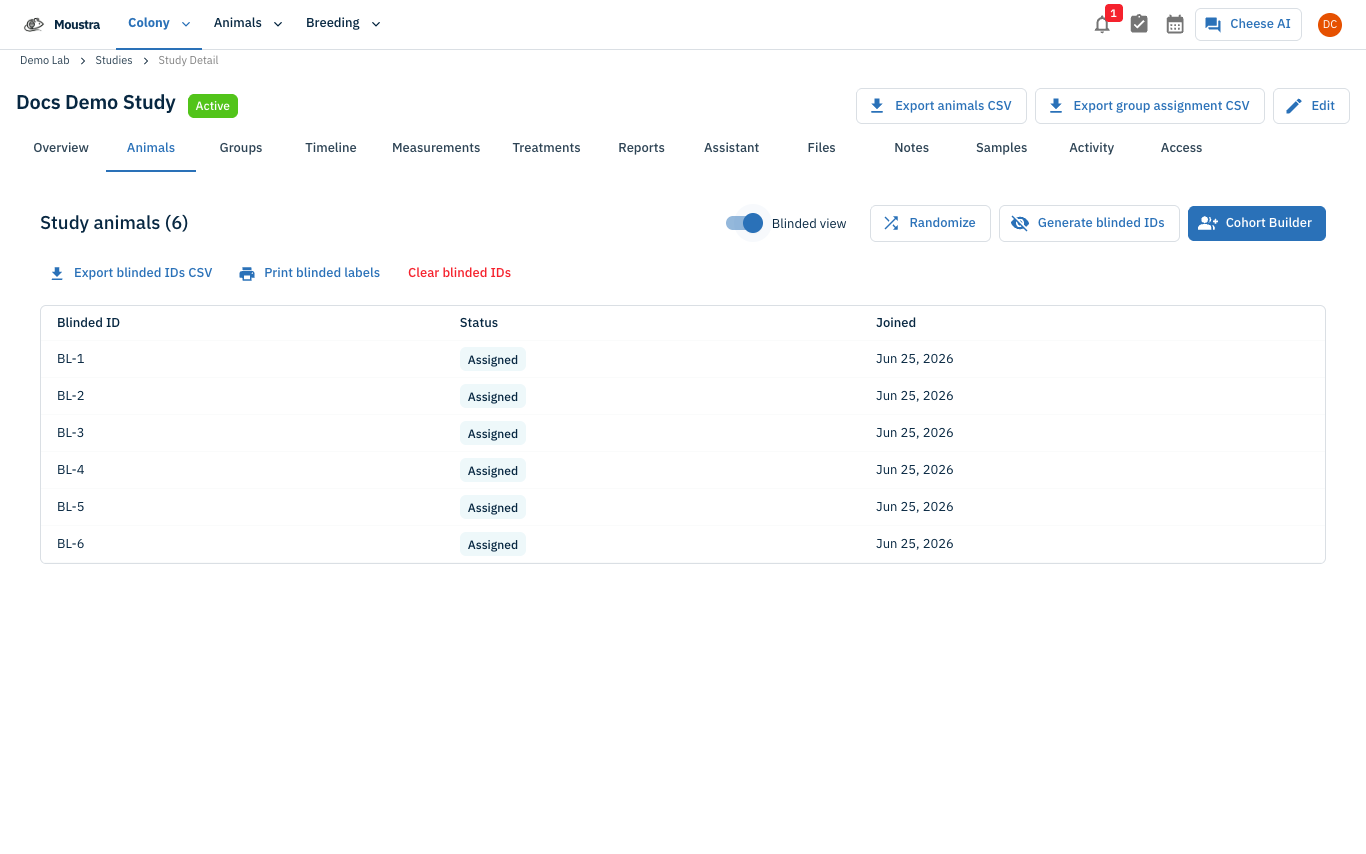
Task: Click the Blinded ID column header
Action: click(x=88, y=323)
